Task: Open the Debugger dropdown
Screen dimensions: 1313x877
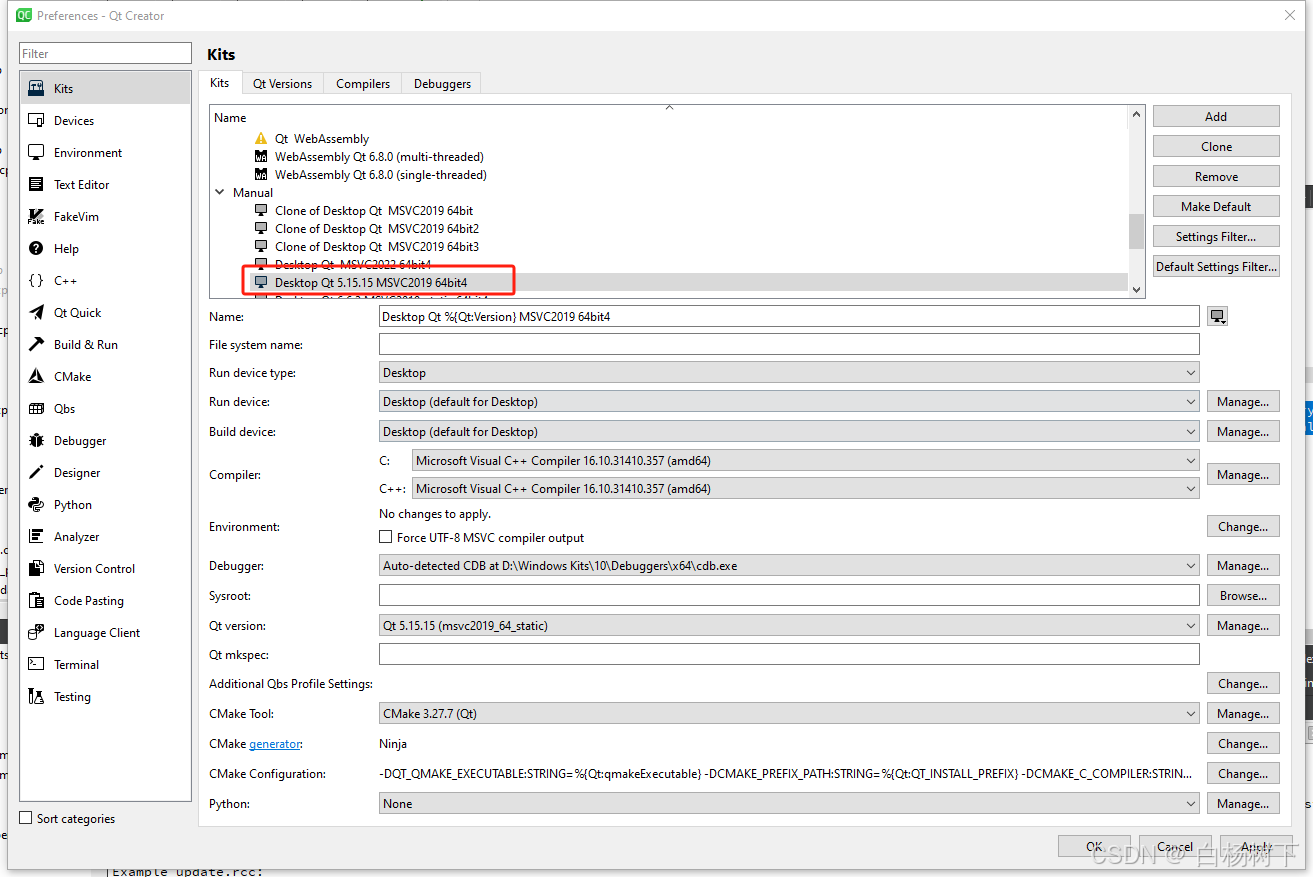Action: click(789, 566)
